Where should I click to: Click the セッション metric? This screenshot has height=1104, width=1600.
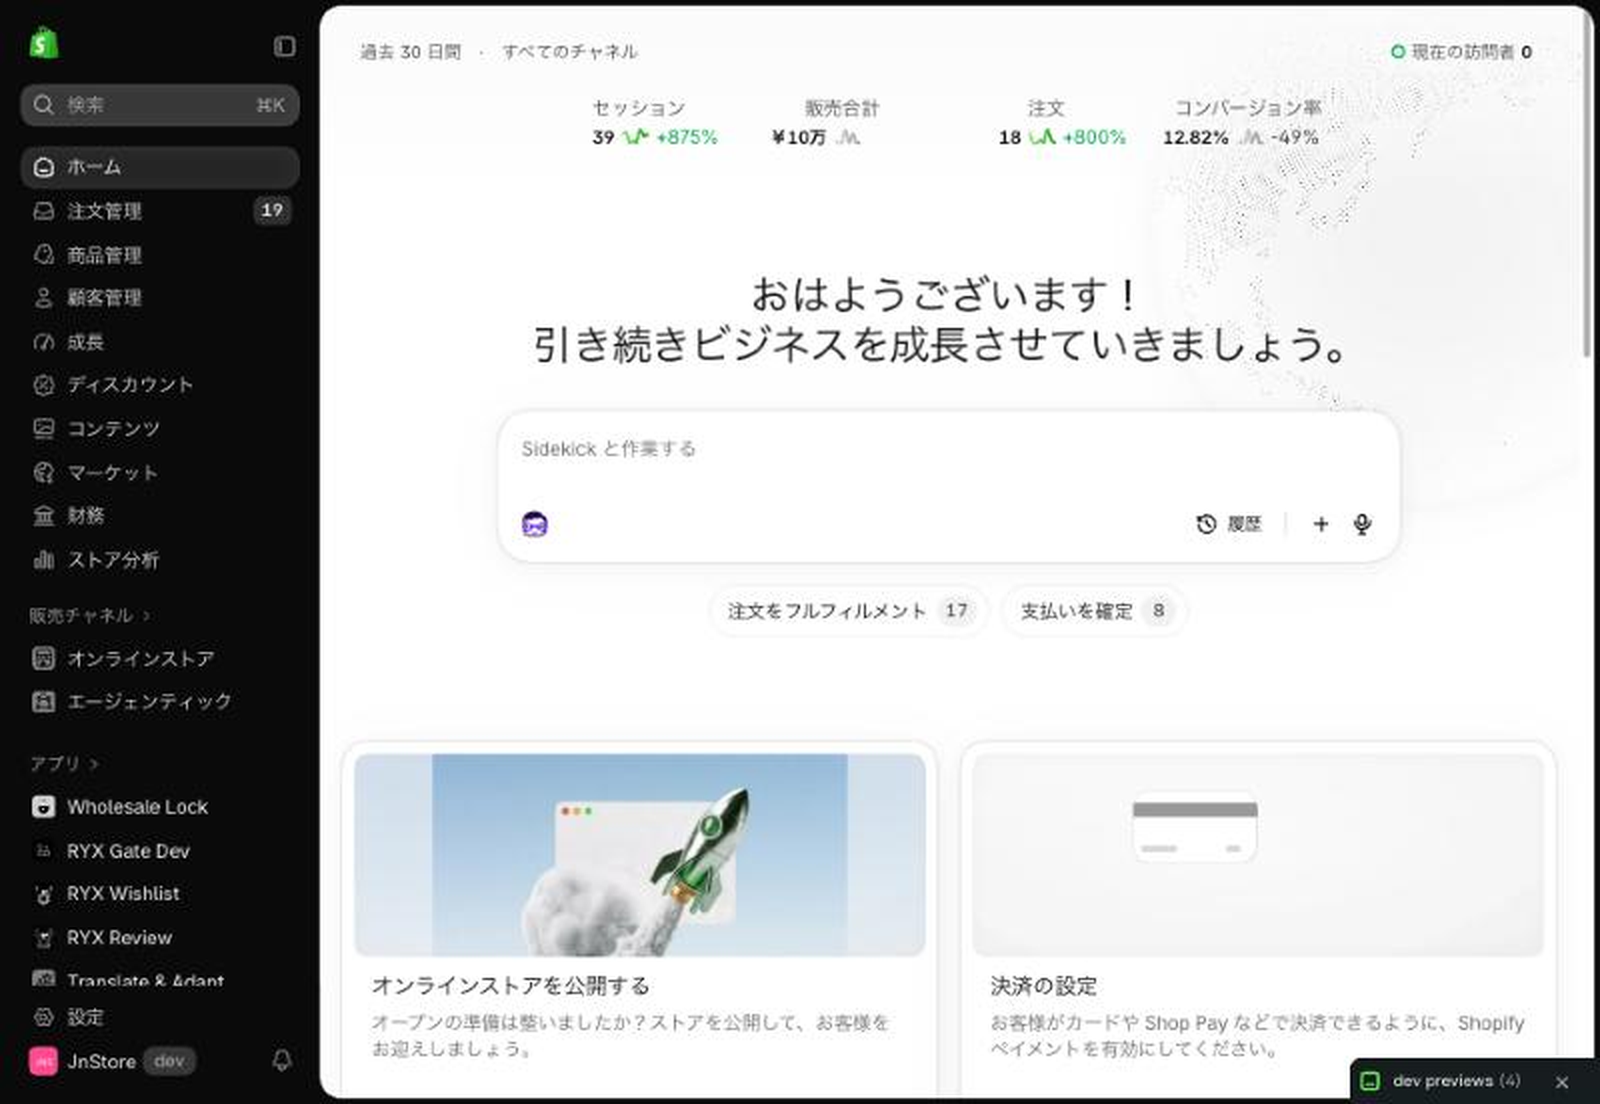coord(655,122)
